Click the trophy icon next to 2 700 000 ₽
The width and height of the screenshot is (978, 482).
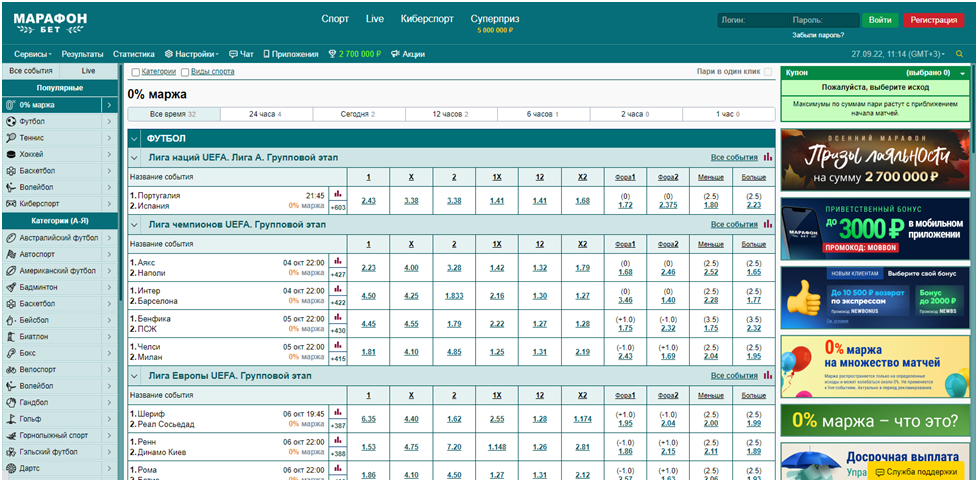[x=332, y=54]
